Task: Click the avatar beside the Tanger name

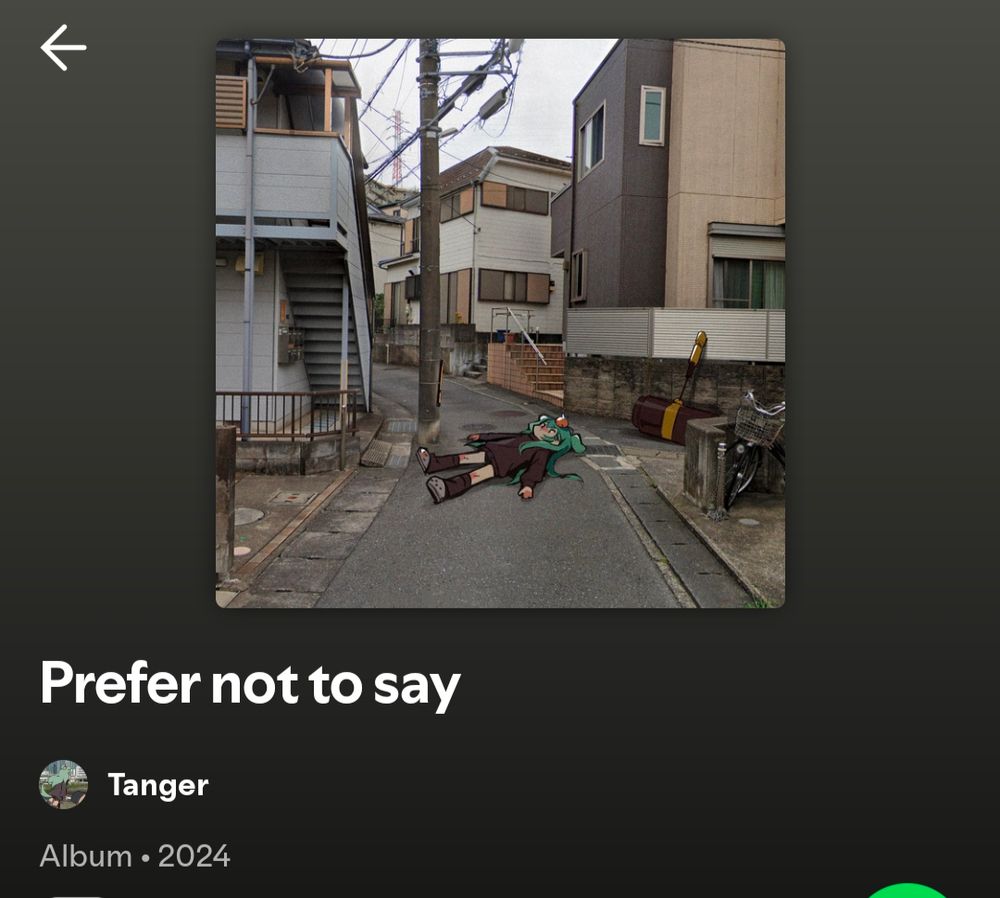Action: [x=63, y=784]
